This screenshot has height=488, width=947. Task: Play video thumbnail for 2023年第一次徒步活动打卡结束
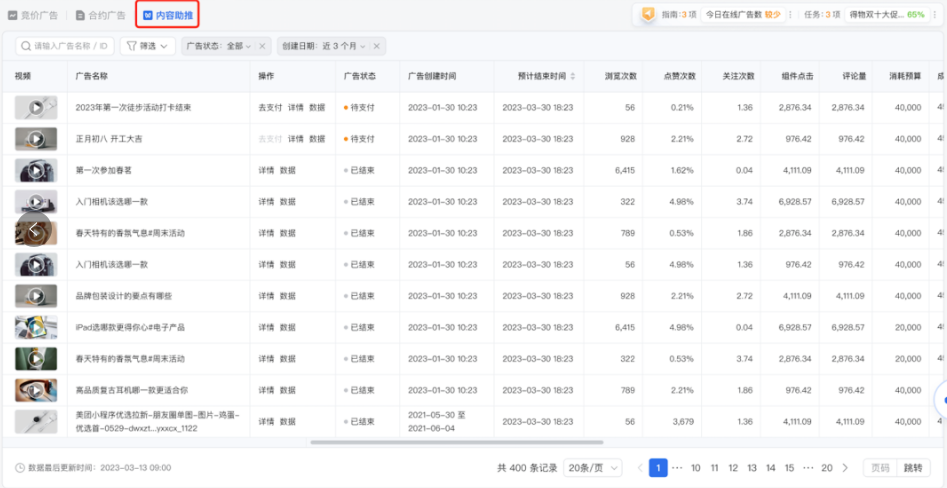click(36, 108)
